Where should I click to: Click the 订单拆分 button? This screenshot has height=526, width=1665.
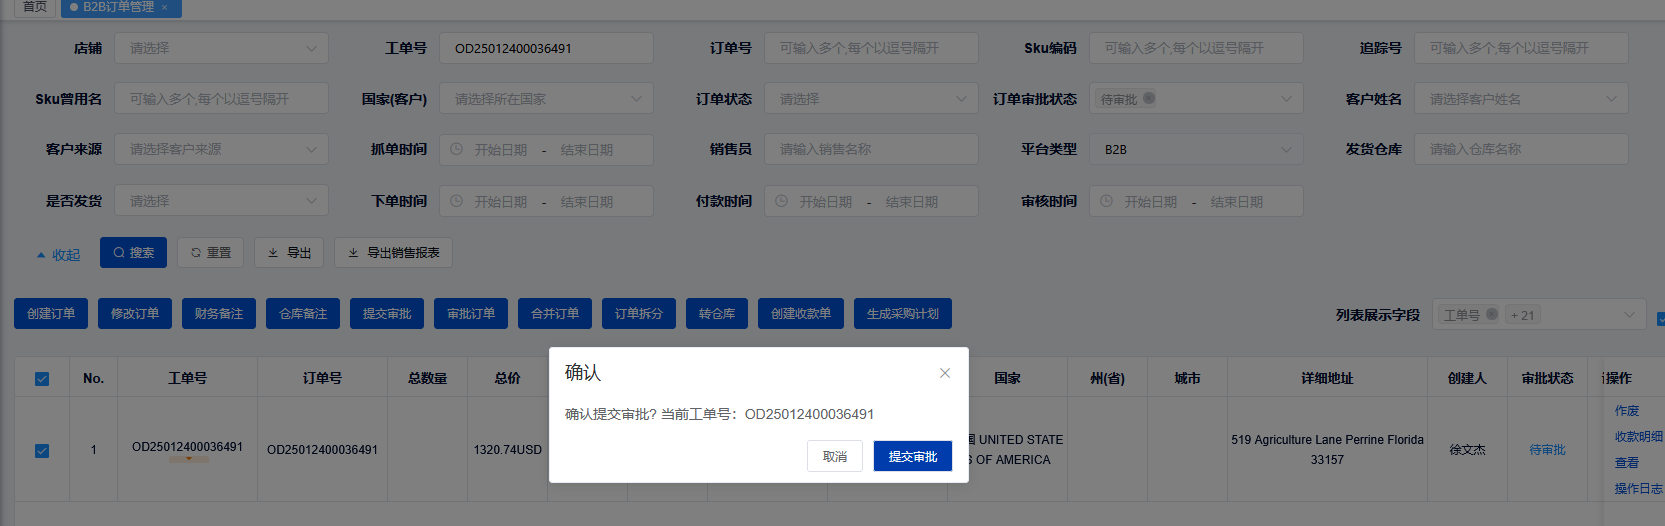639,314
